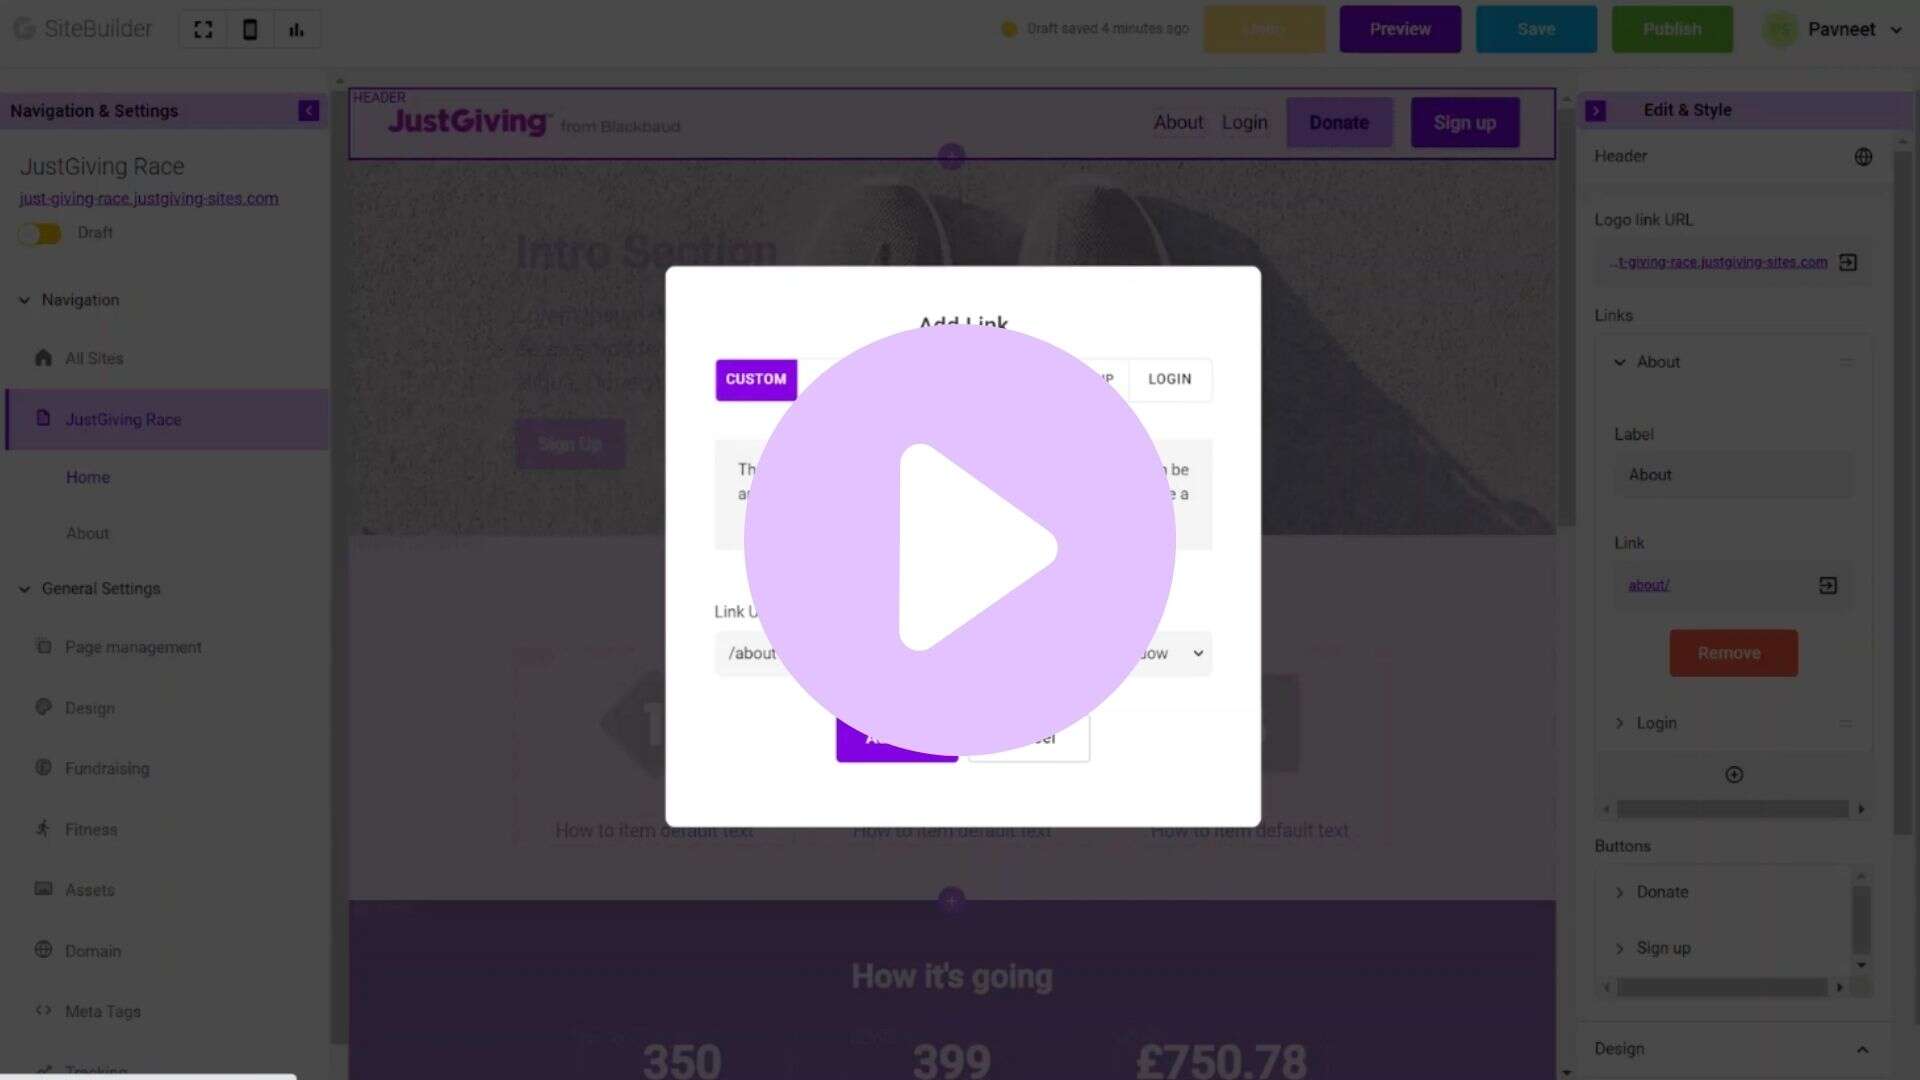
Task: Open the Fitness settings icon
Action: pos(43,829)
